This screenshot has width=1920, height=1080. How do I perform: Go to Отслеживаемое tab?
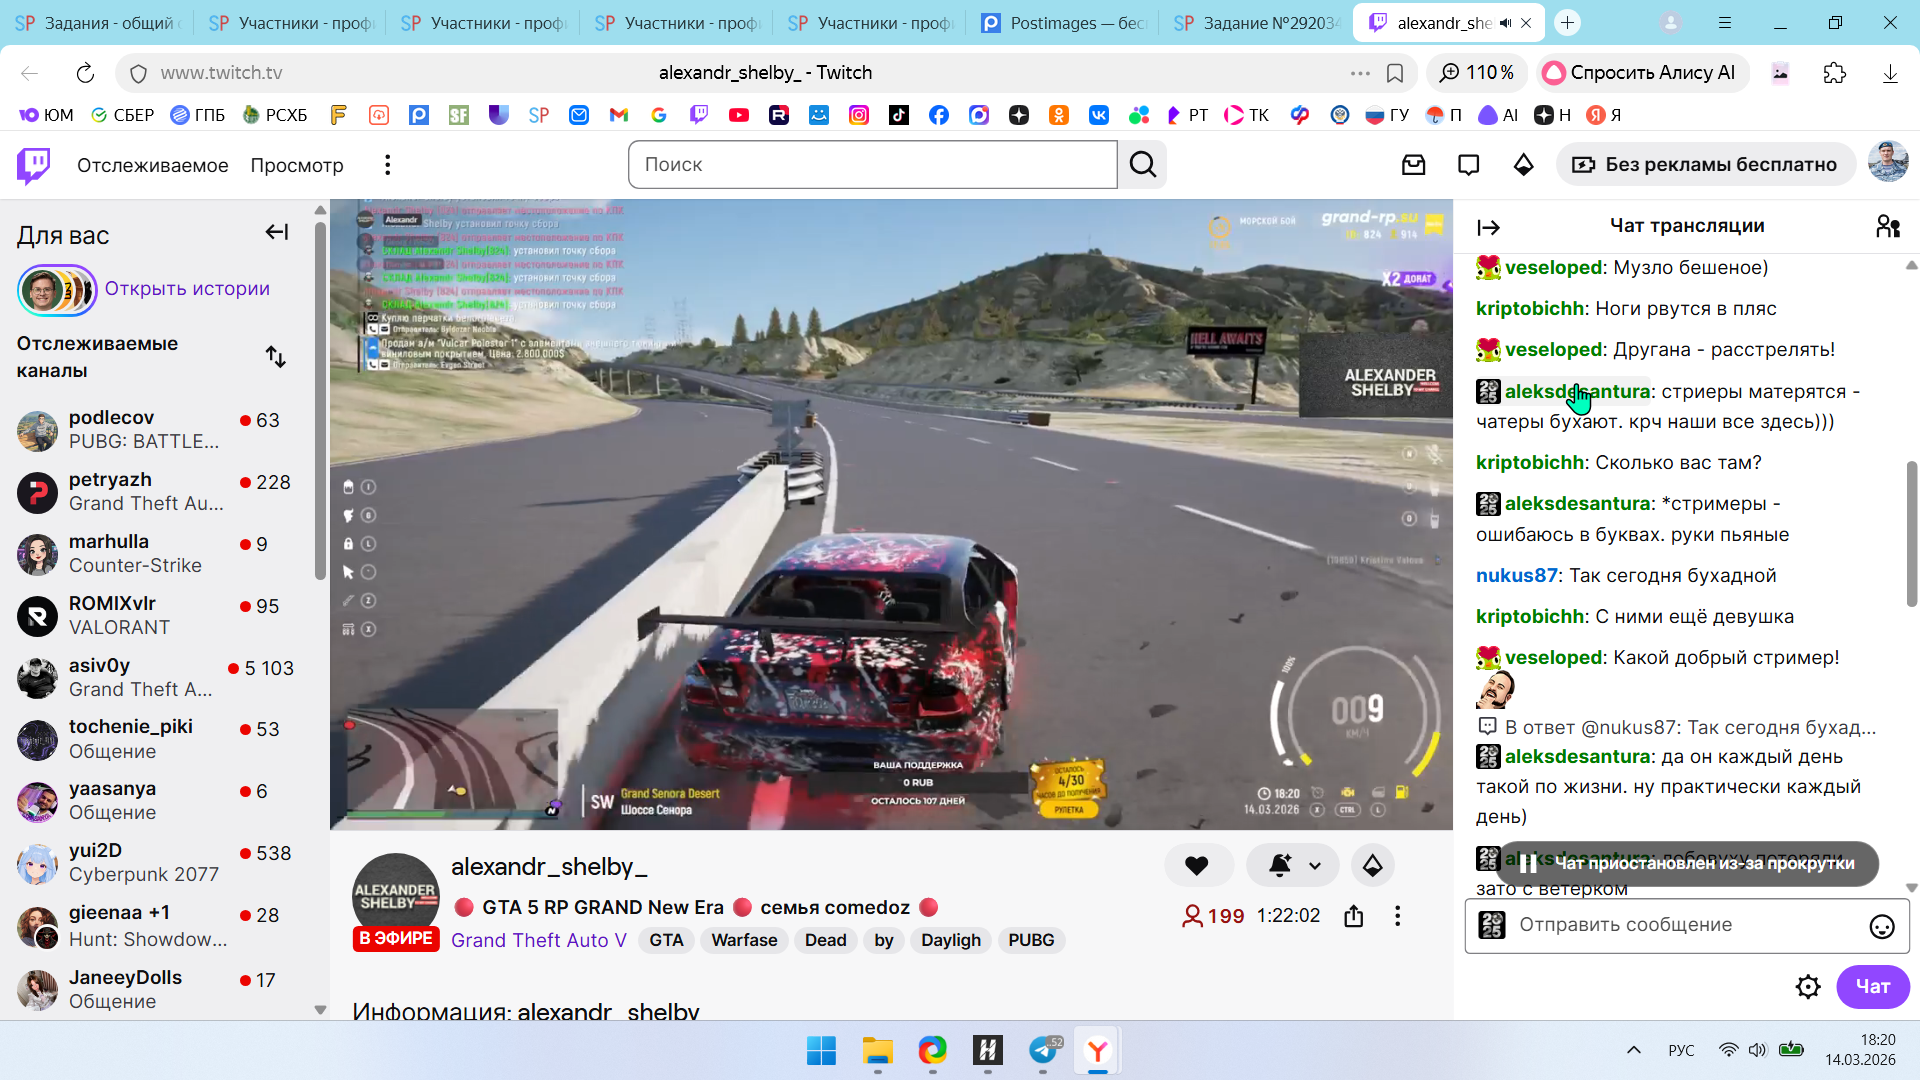click(x=152, y=165)
